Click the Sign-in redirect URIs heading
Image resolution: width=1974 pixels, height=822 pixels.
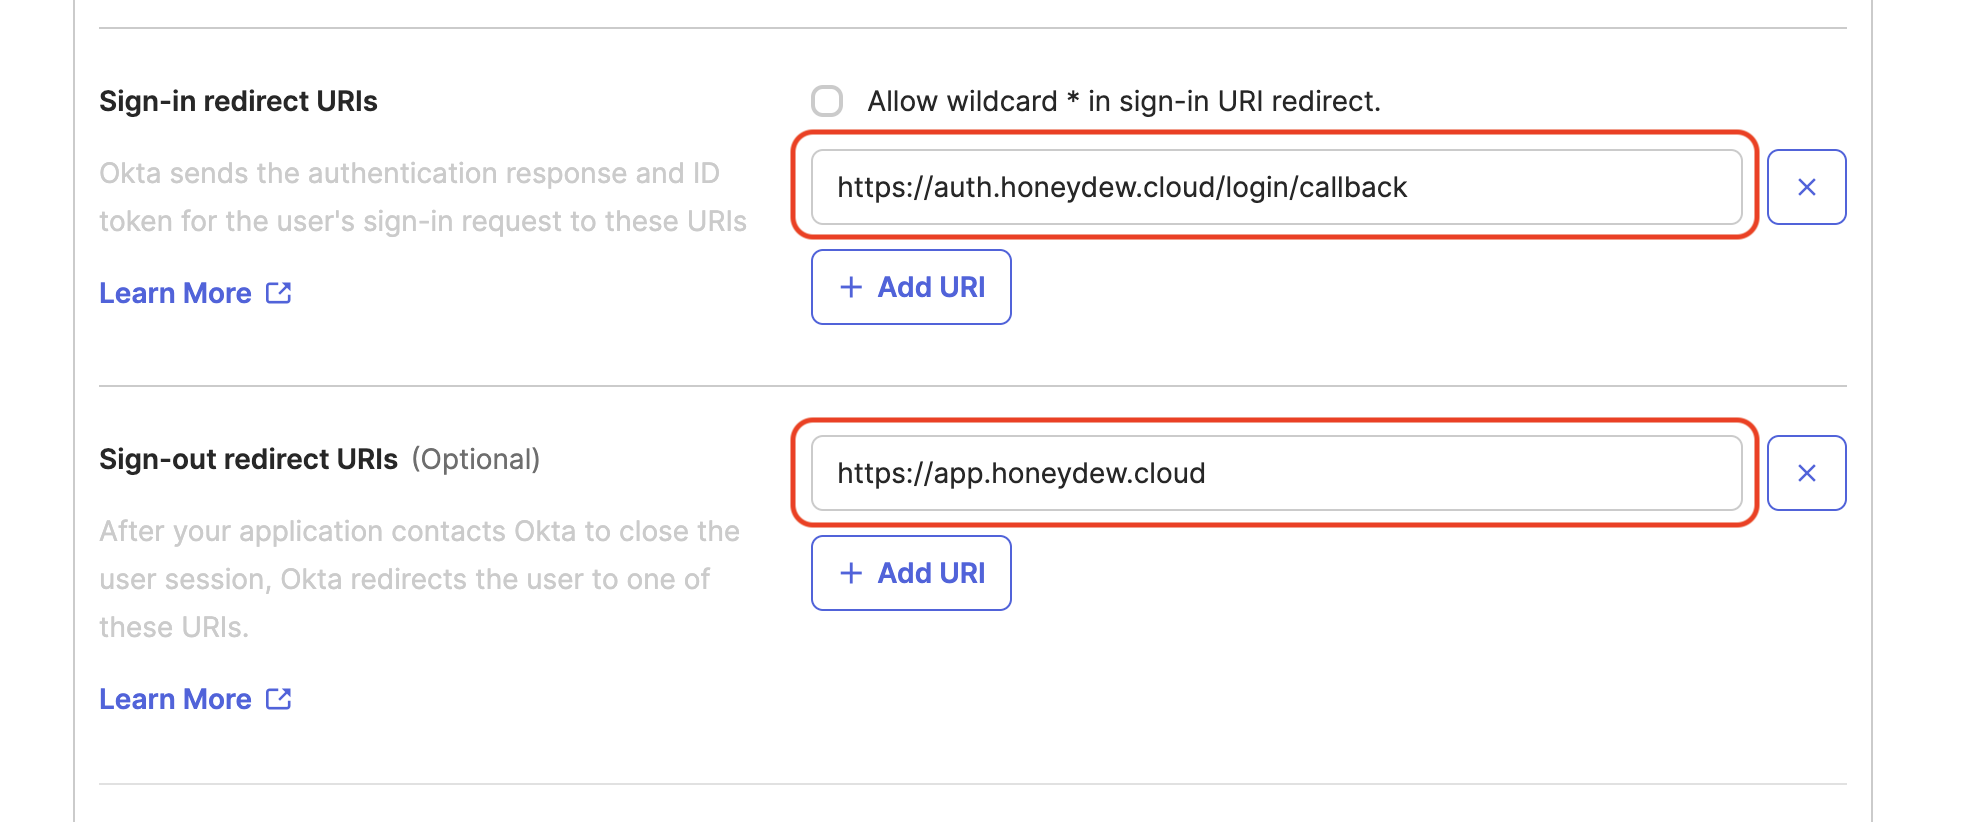point(237,100)
